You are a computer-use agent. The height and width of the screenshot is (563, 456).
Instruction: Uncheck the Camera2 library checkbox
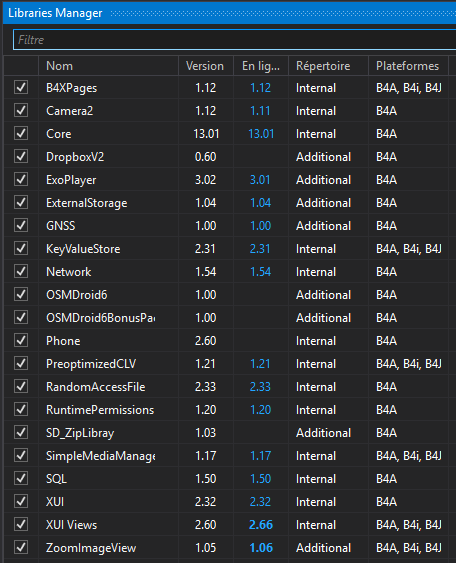point(21,110)
